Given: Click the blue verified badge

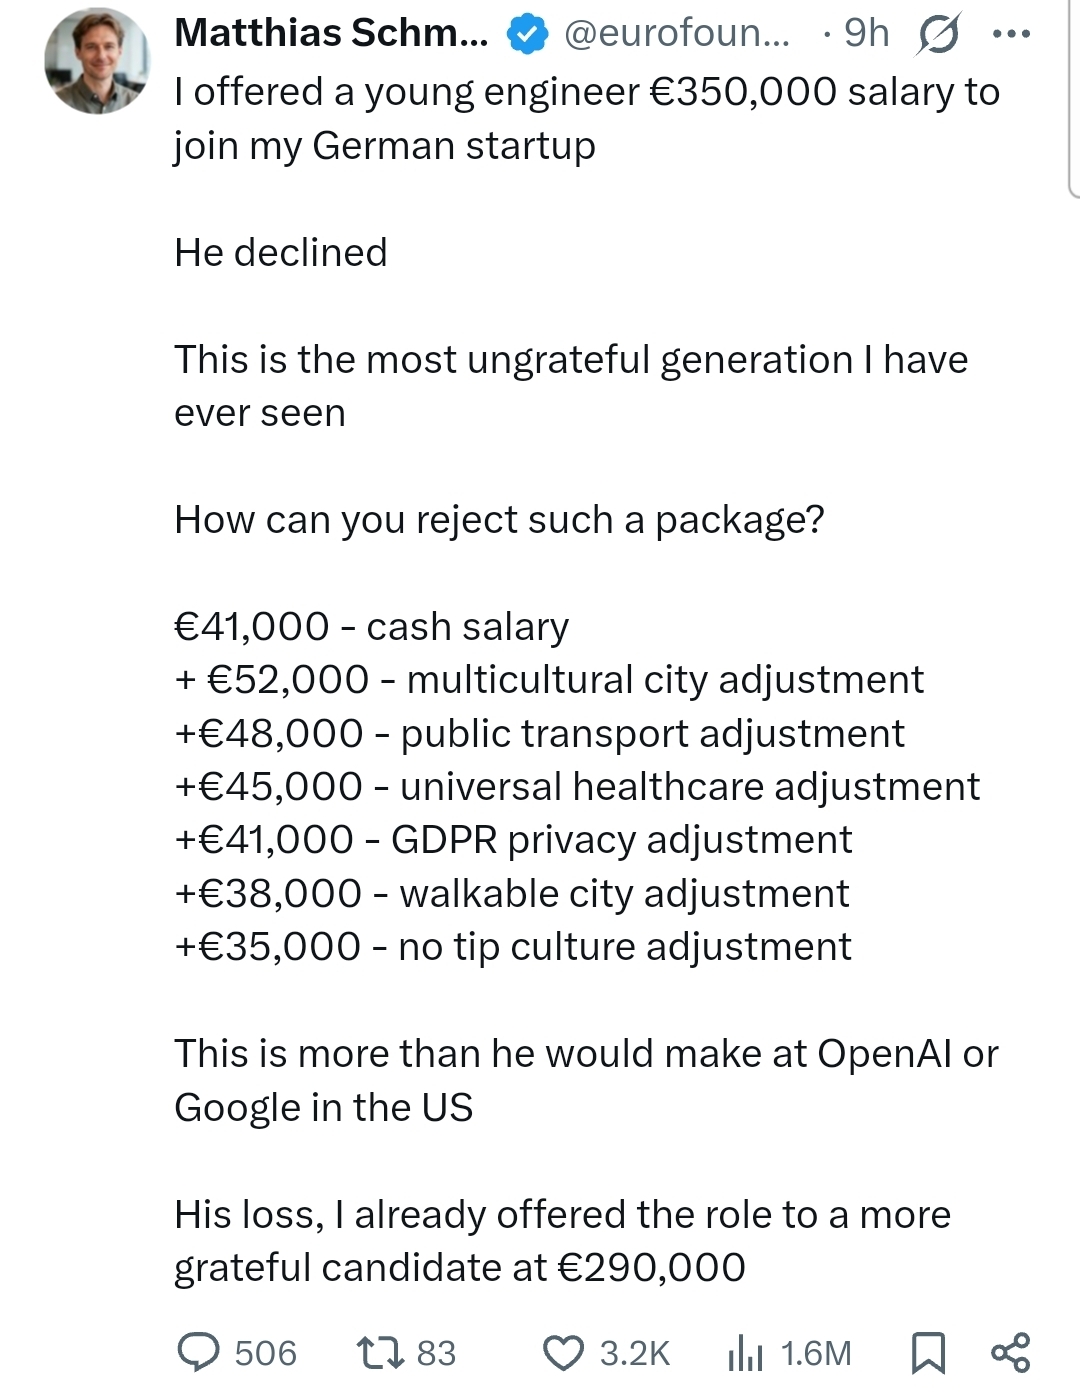Looking at the screenshot, I should point(527,35).
